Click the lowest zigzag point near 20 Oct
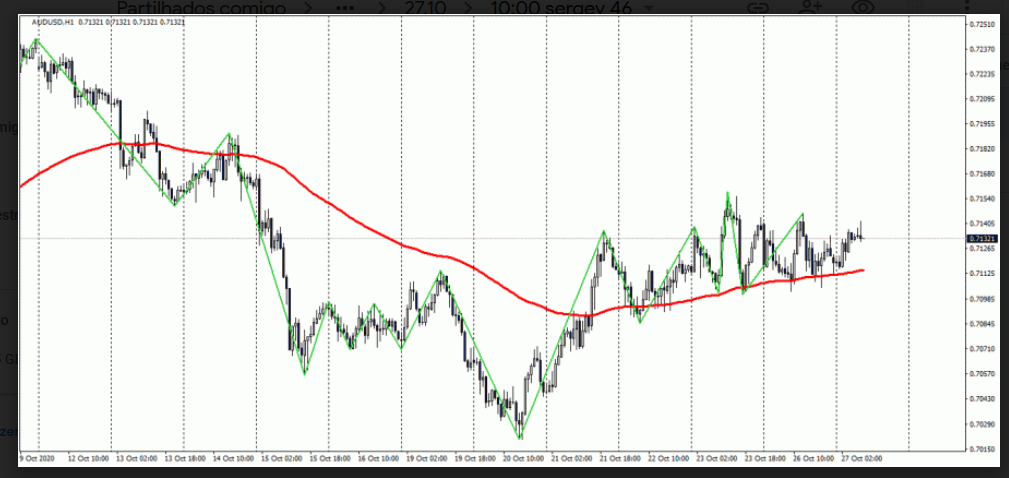 (519, 437)
